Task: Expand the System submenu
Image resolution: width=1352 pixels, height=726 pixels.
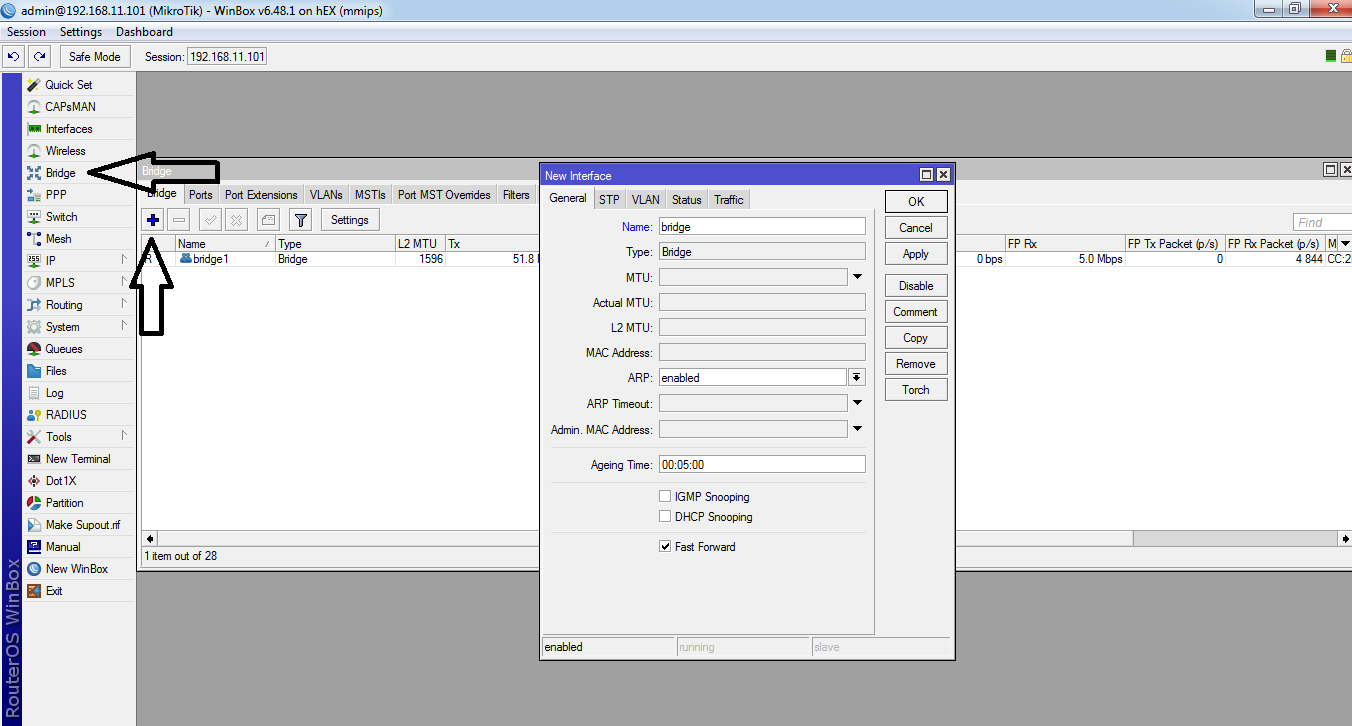Action: [x=124, y=326]
